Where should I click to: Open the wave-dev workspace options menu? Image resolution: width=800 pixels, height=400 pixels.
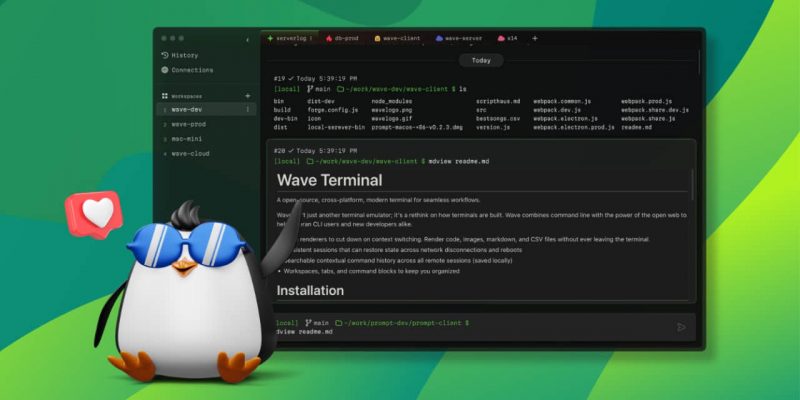point(248,109)
